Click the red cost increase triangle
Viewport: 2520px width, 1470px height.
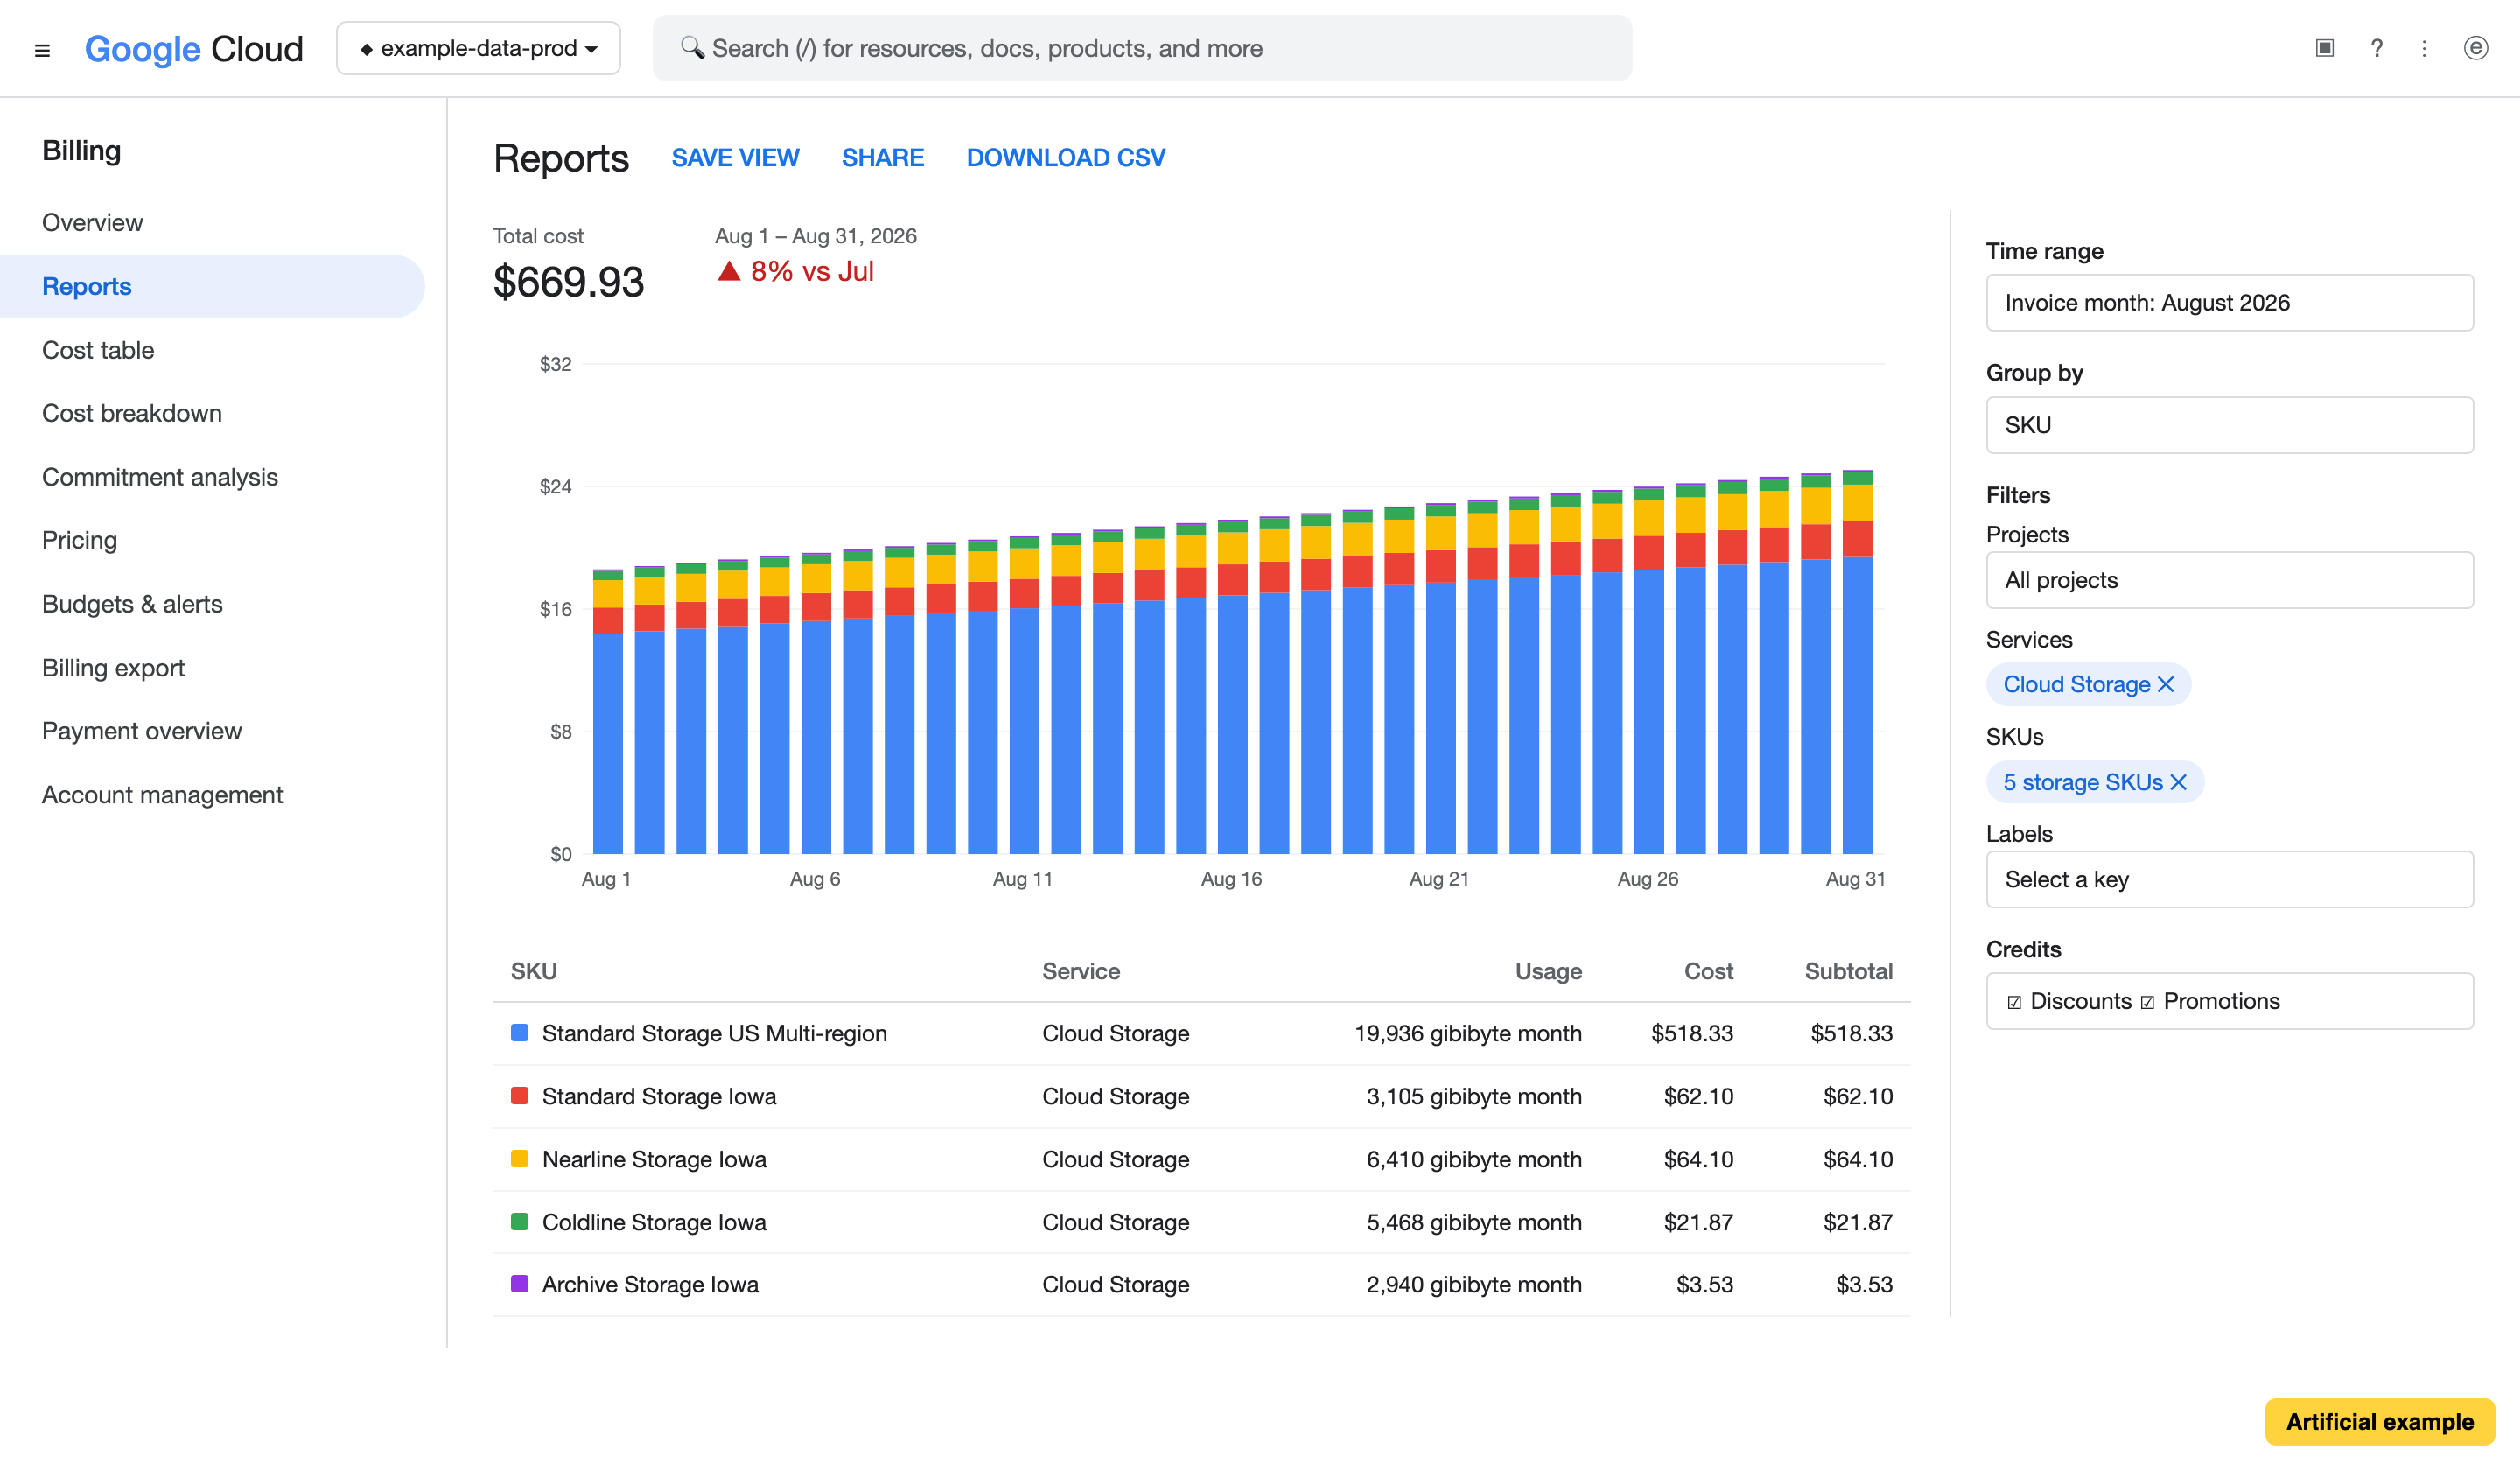click(729, 271)
